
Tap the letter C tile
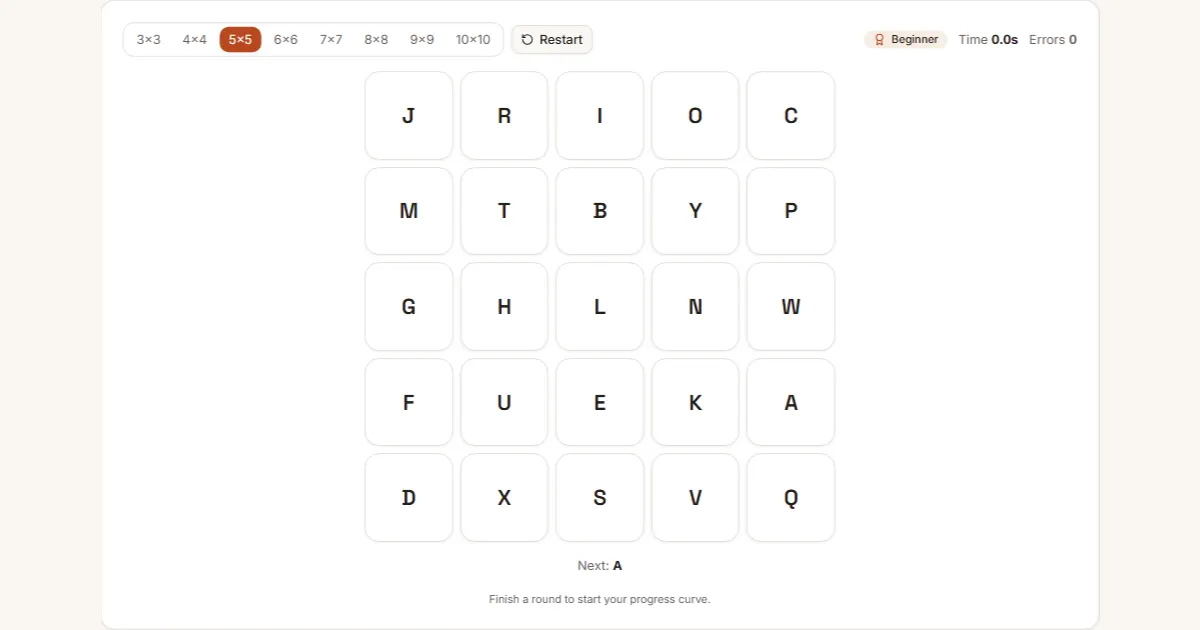tap(791, 115)
